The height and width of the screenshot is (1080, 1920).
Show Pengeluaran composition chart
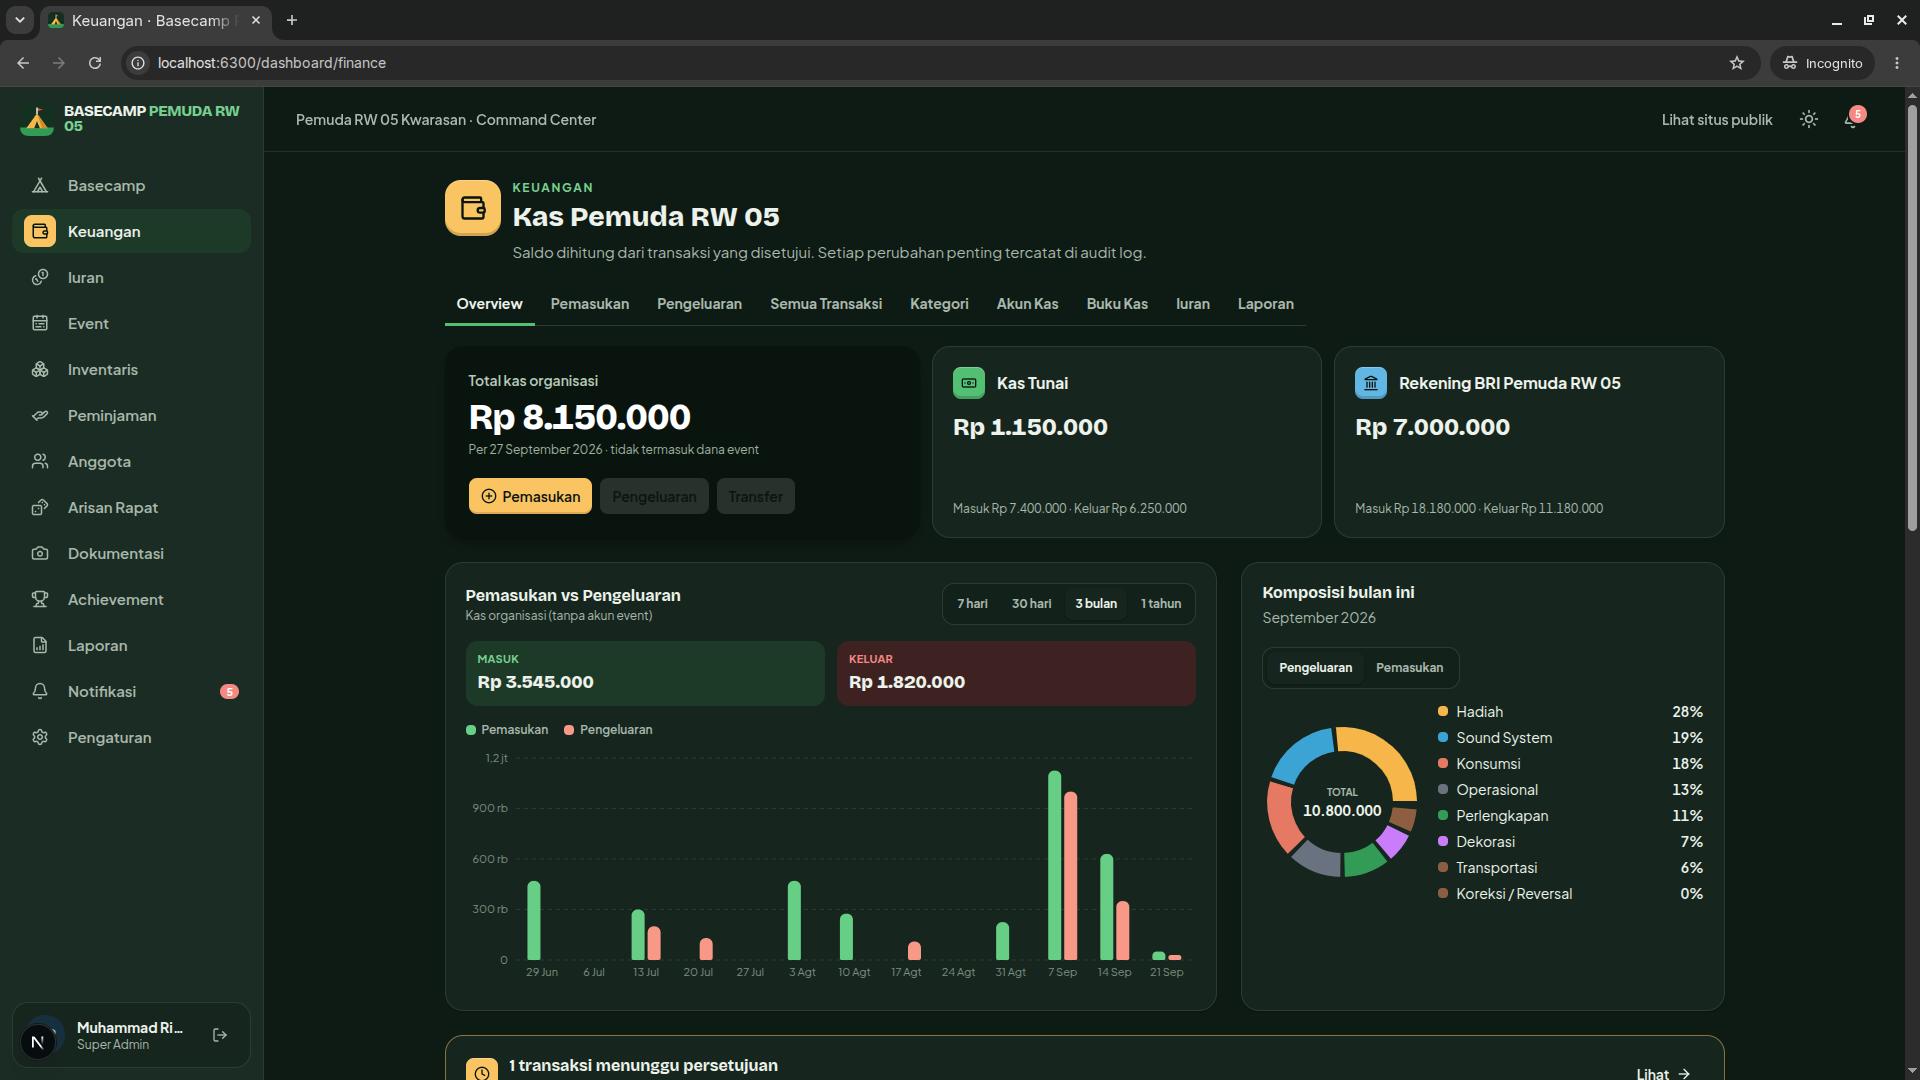[x=1315, y=668]
